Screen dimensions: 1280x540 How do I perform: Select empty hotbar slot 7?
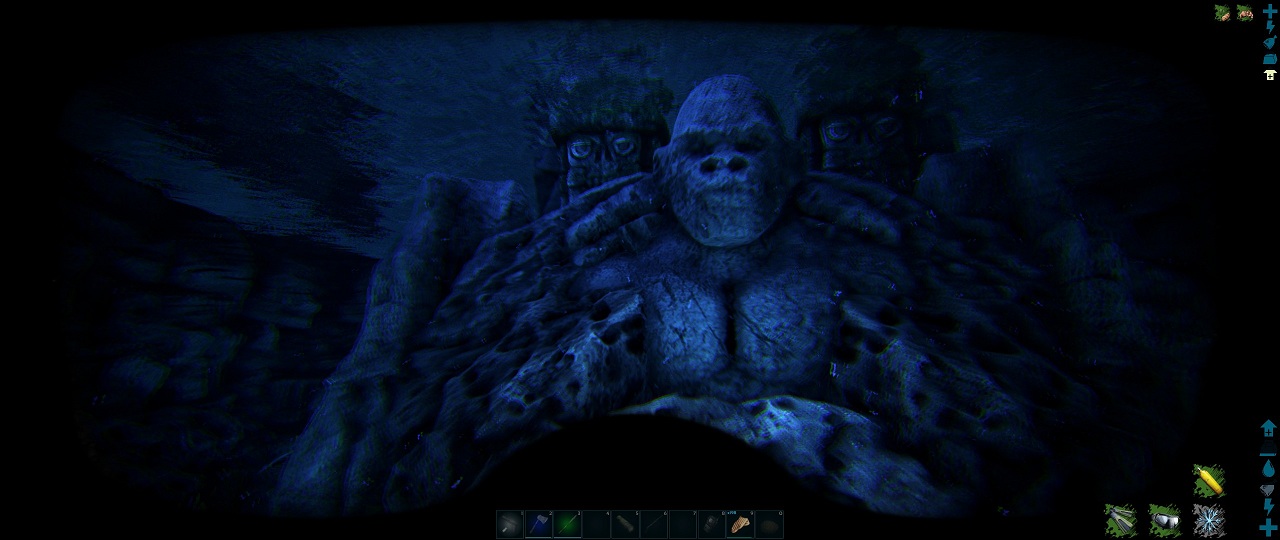(683, 524)
